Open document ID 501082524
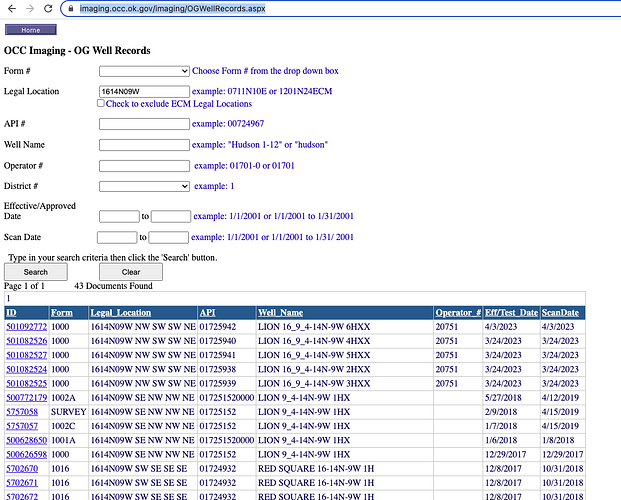 tap(27, 370)
